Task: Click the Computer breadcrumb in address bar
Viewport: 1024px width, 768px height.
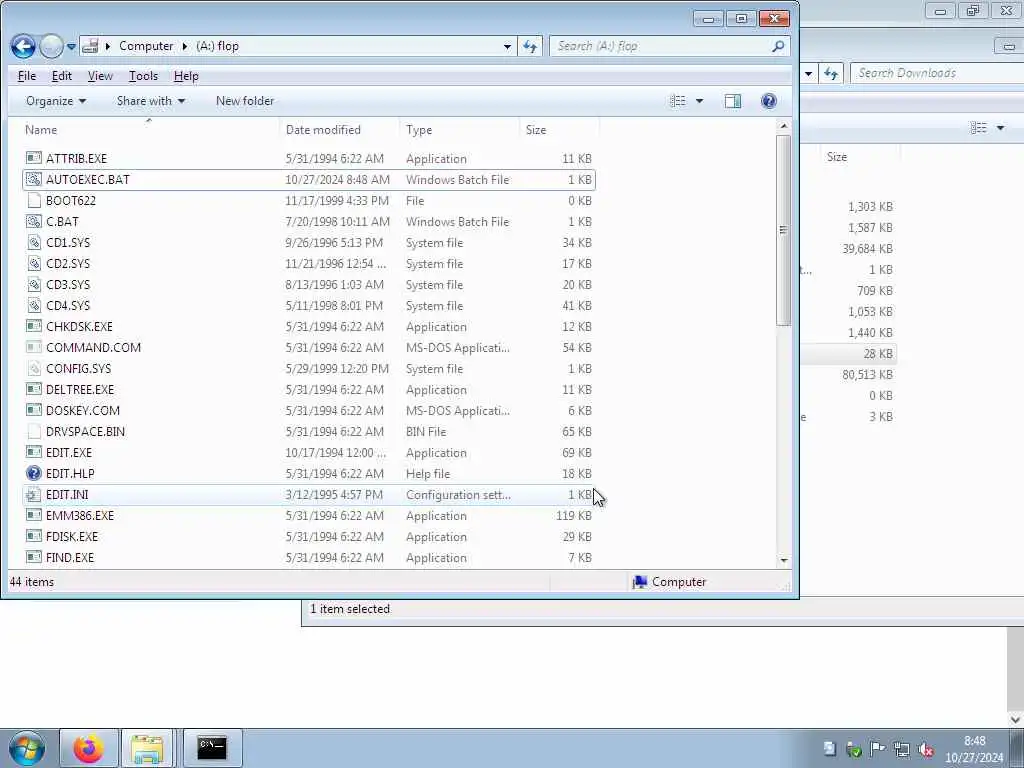Action: [146, 46]
